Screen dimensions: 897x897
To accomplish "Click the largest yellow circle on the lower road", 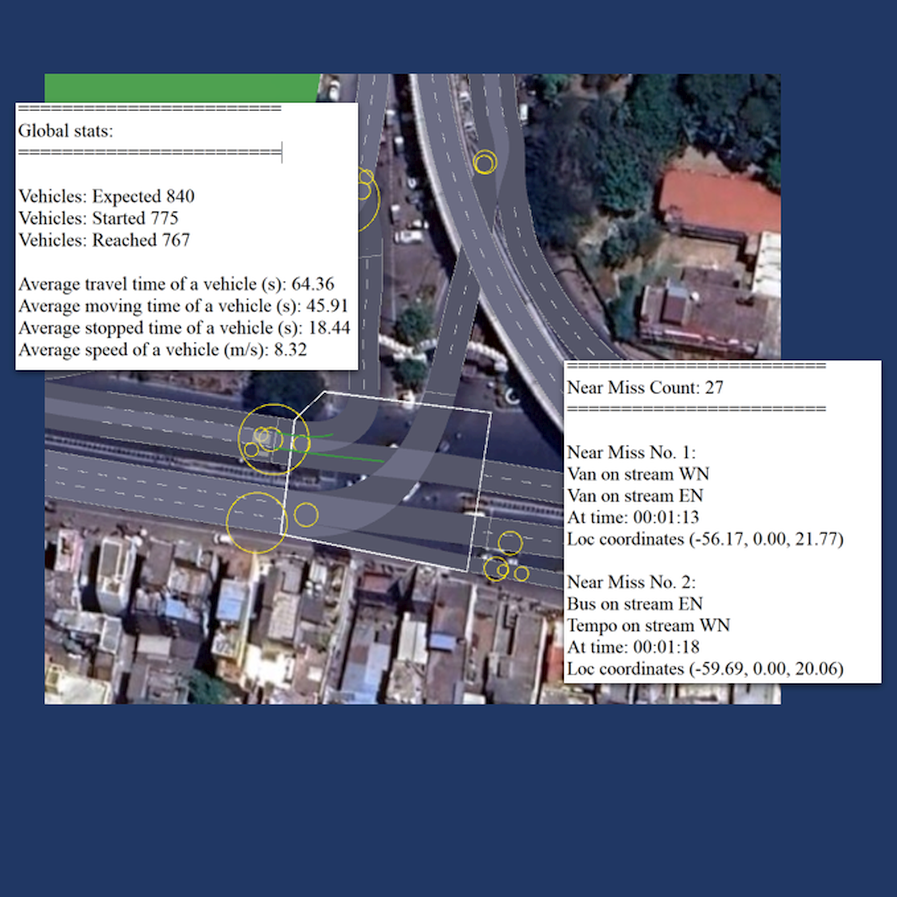I will coord(256,522).
